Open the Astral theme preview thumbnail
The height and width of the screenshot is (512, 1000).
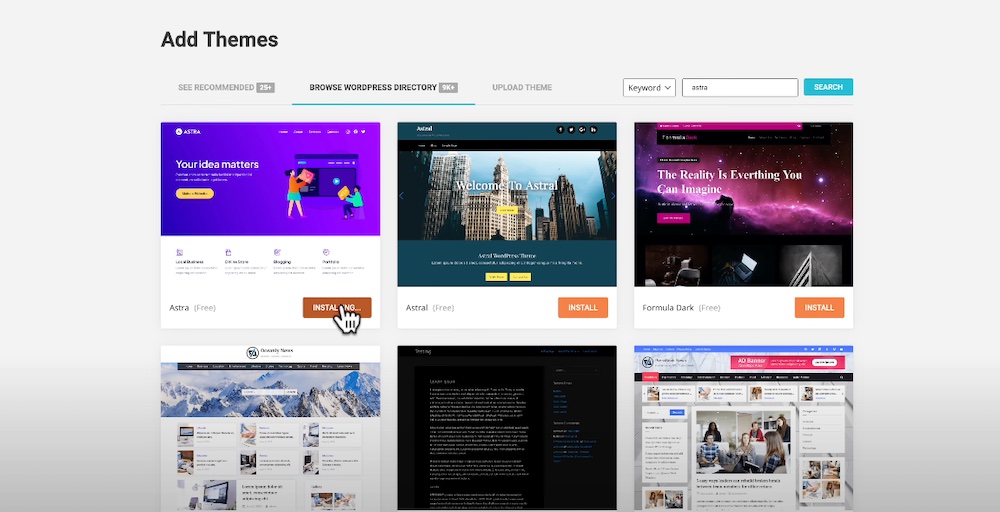click(507, 204)
